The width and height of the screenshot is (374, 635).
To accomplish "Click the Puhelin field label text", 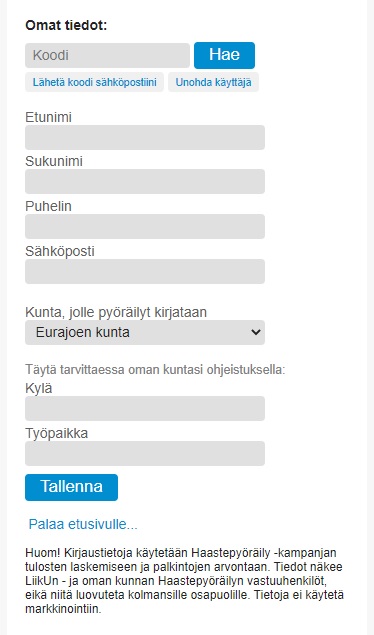I will click(x=48, y=206).
